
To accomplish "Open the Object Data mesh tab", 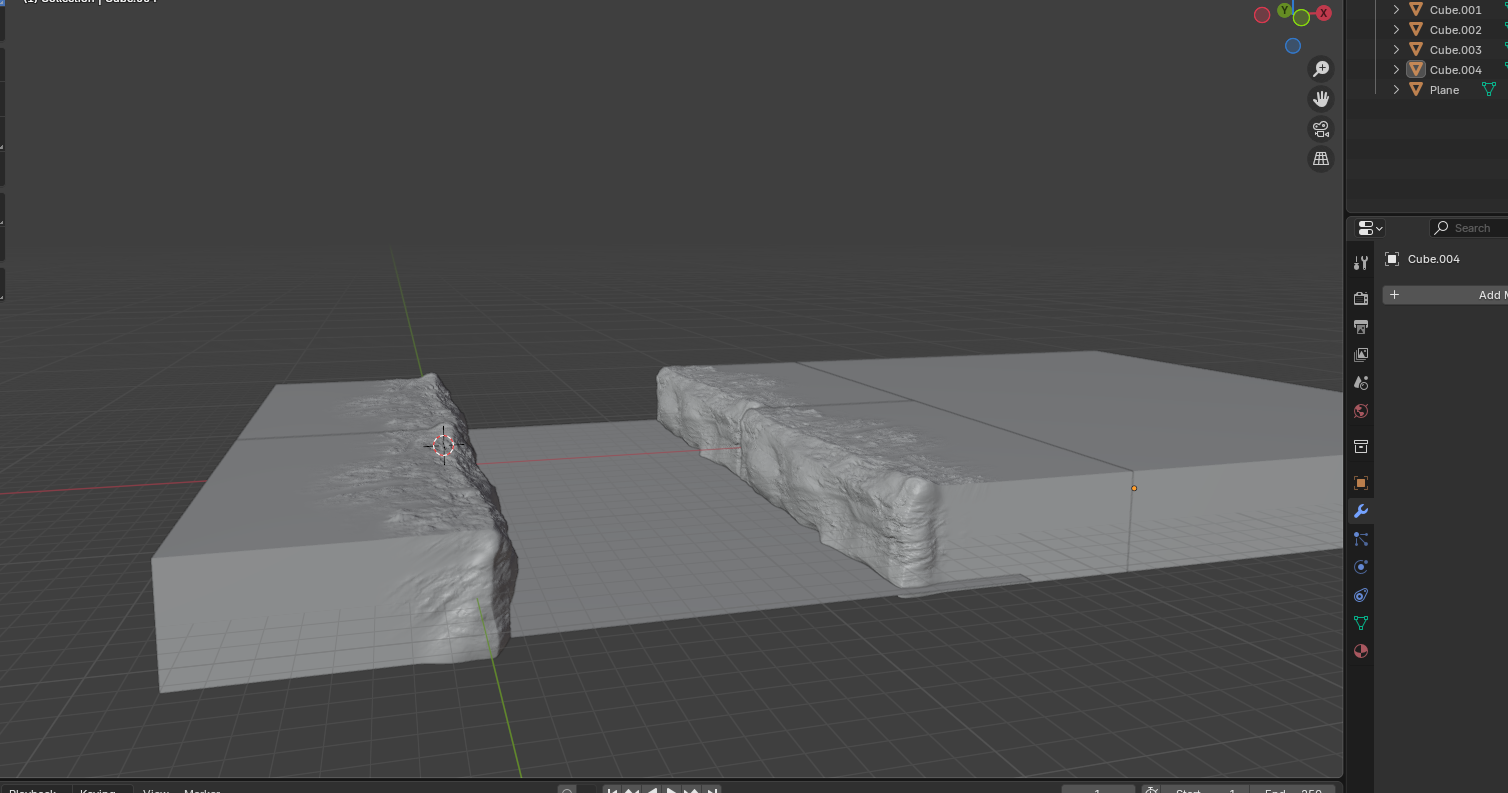I will tap(1360, 623).
